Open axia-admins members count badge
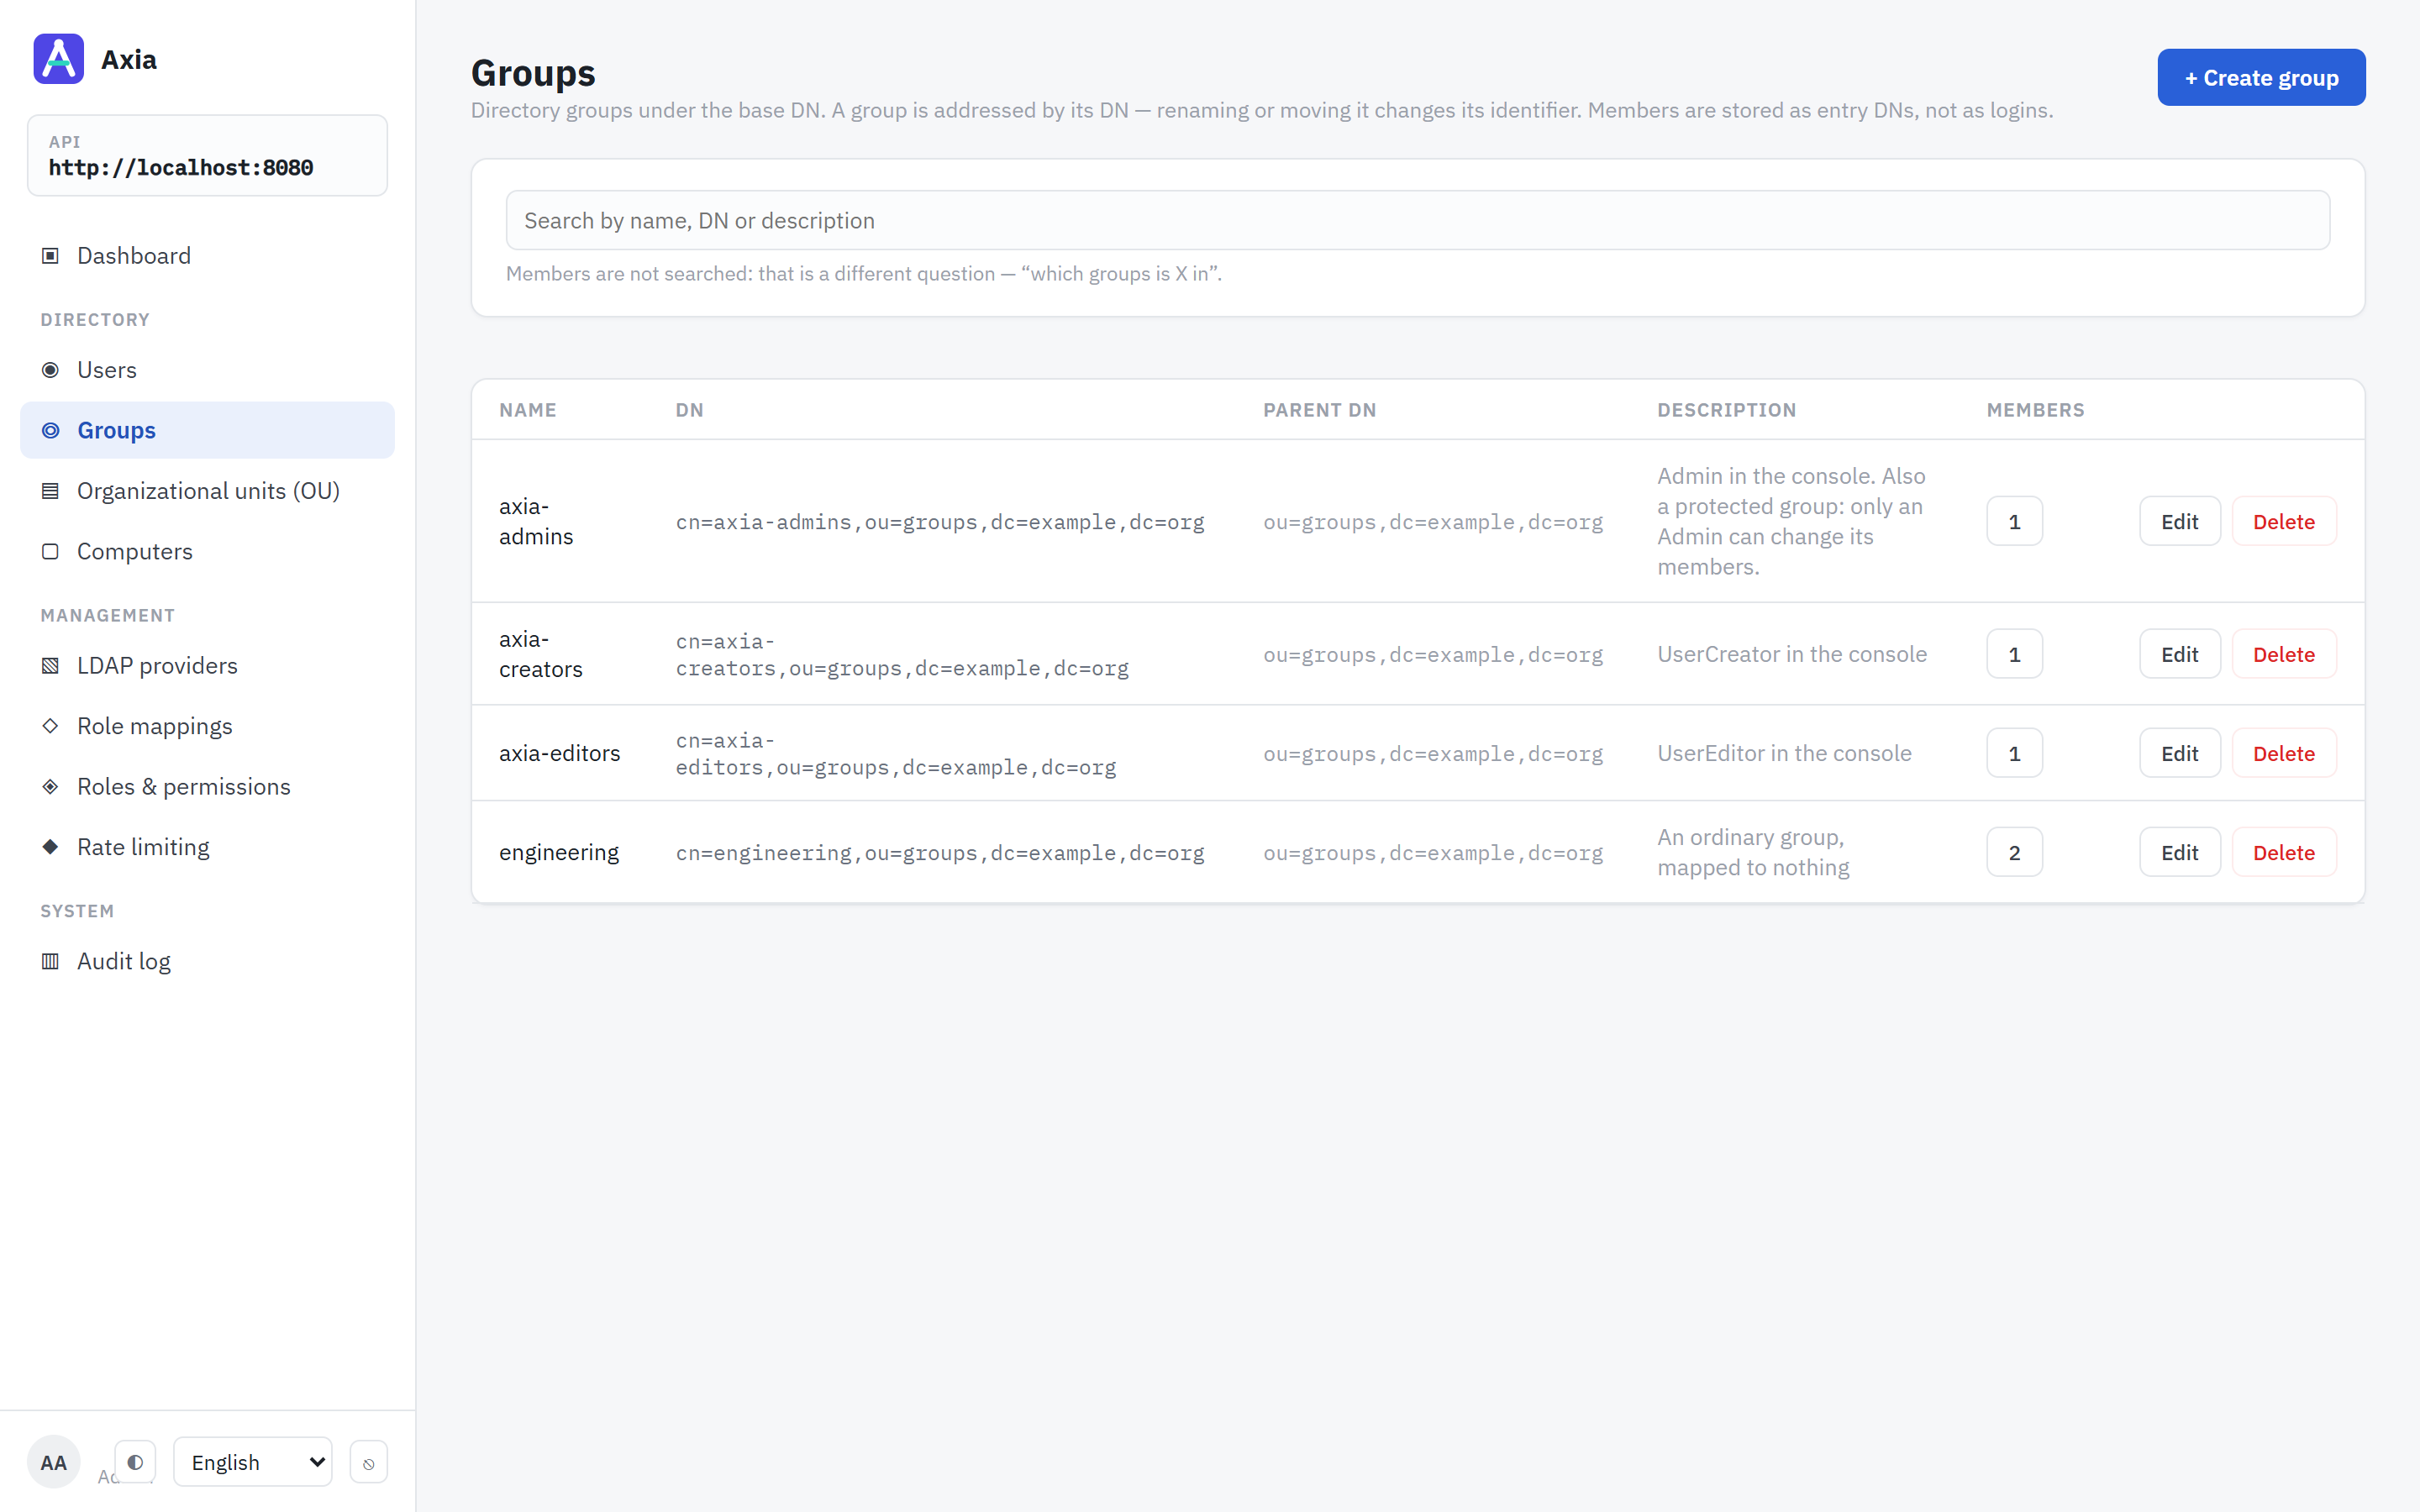Image resolution: width=2420 pixels, height=1512 pixels. pos(2014,521)
